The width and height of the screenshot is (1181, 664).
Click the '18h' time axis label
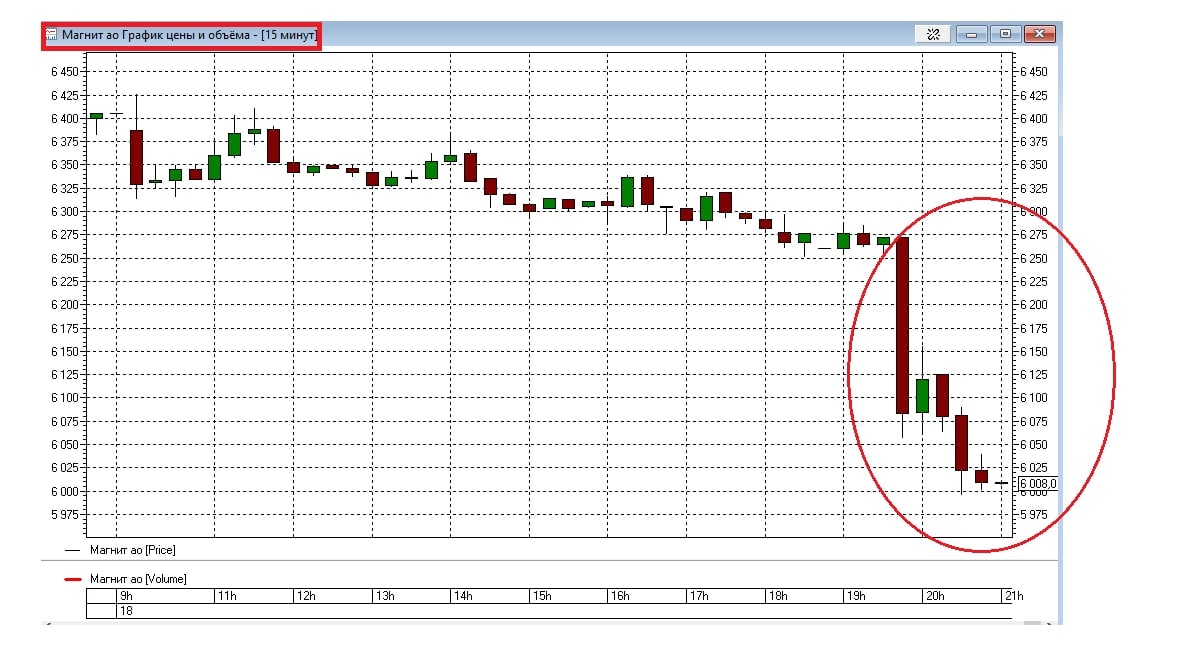pyautogui.click(x=778, y=596)
